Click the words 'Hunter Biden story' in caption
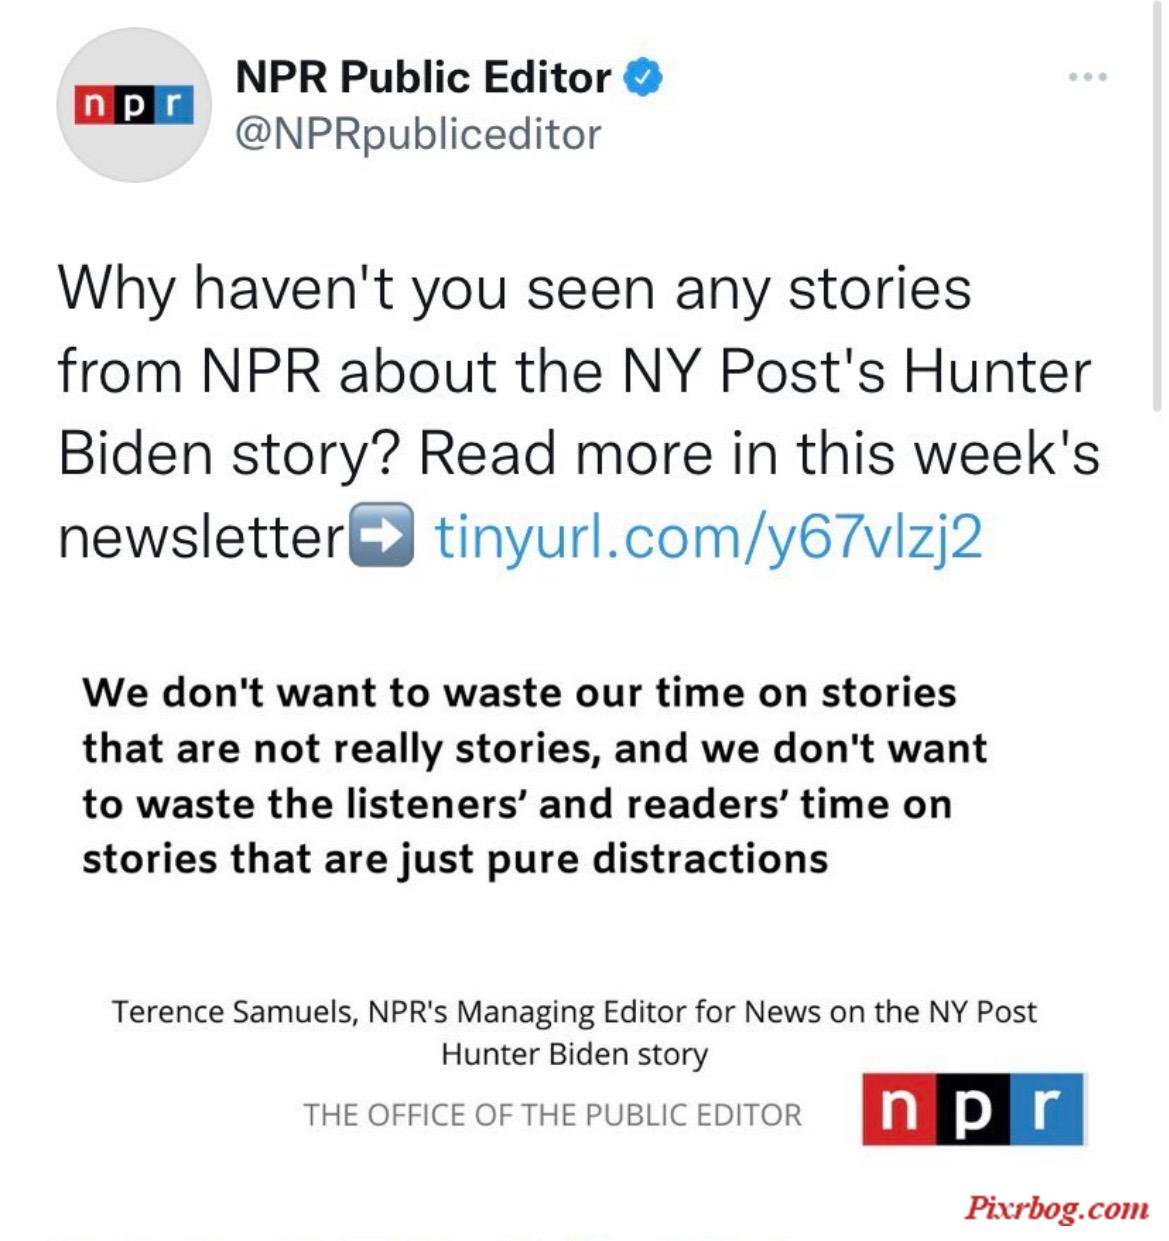This screenshot has height=1241, width=1169. pos(575,1054)
